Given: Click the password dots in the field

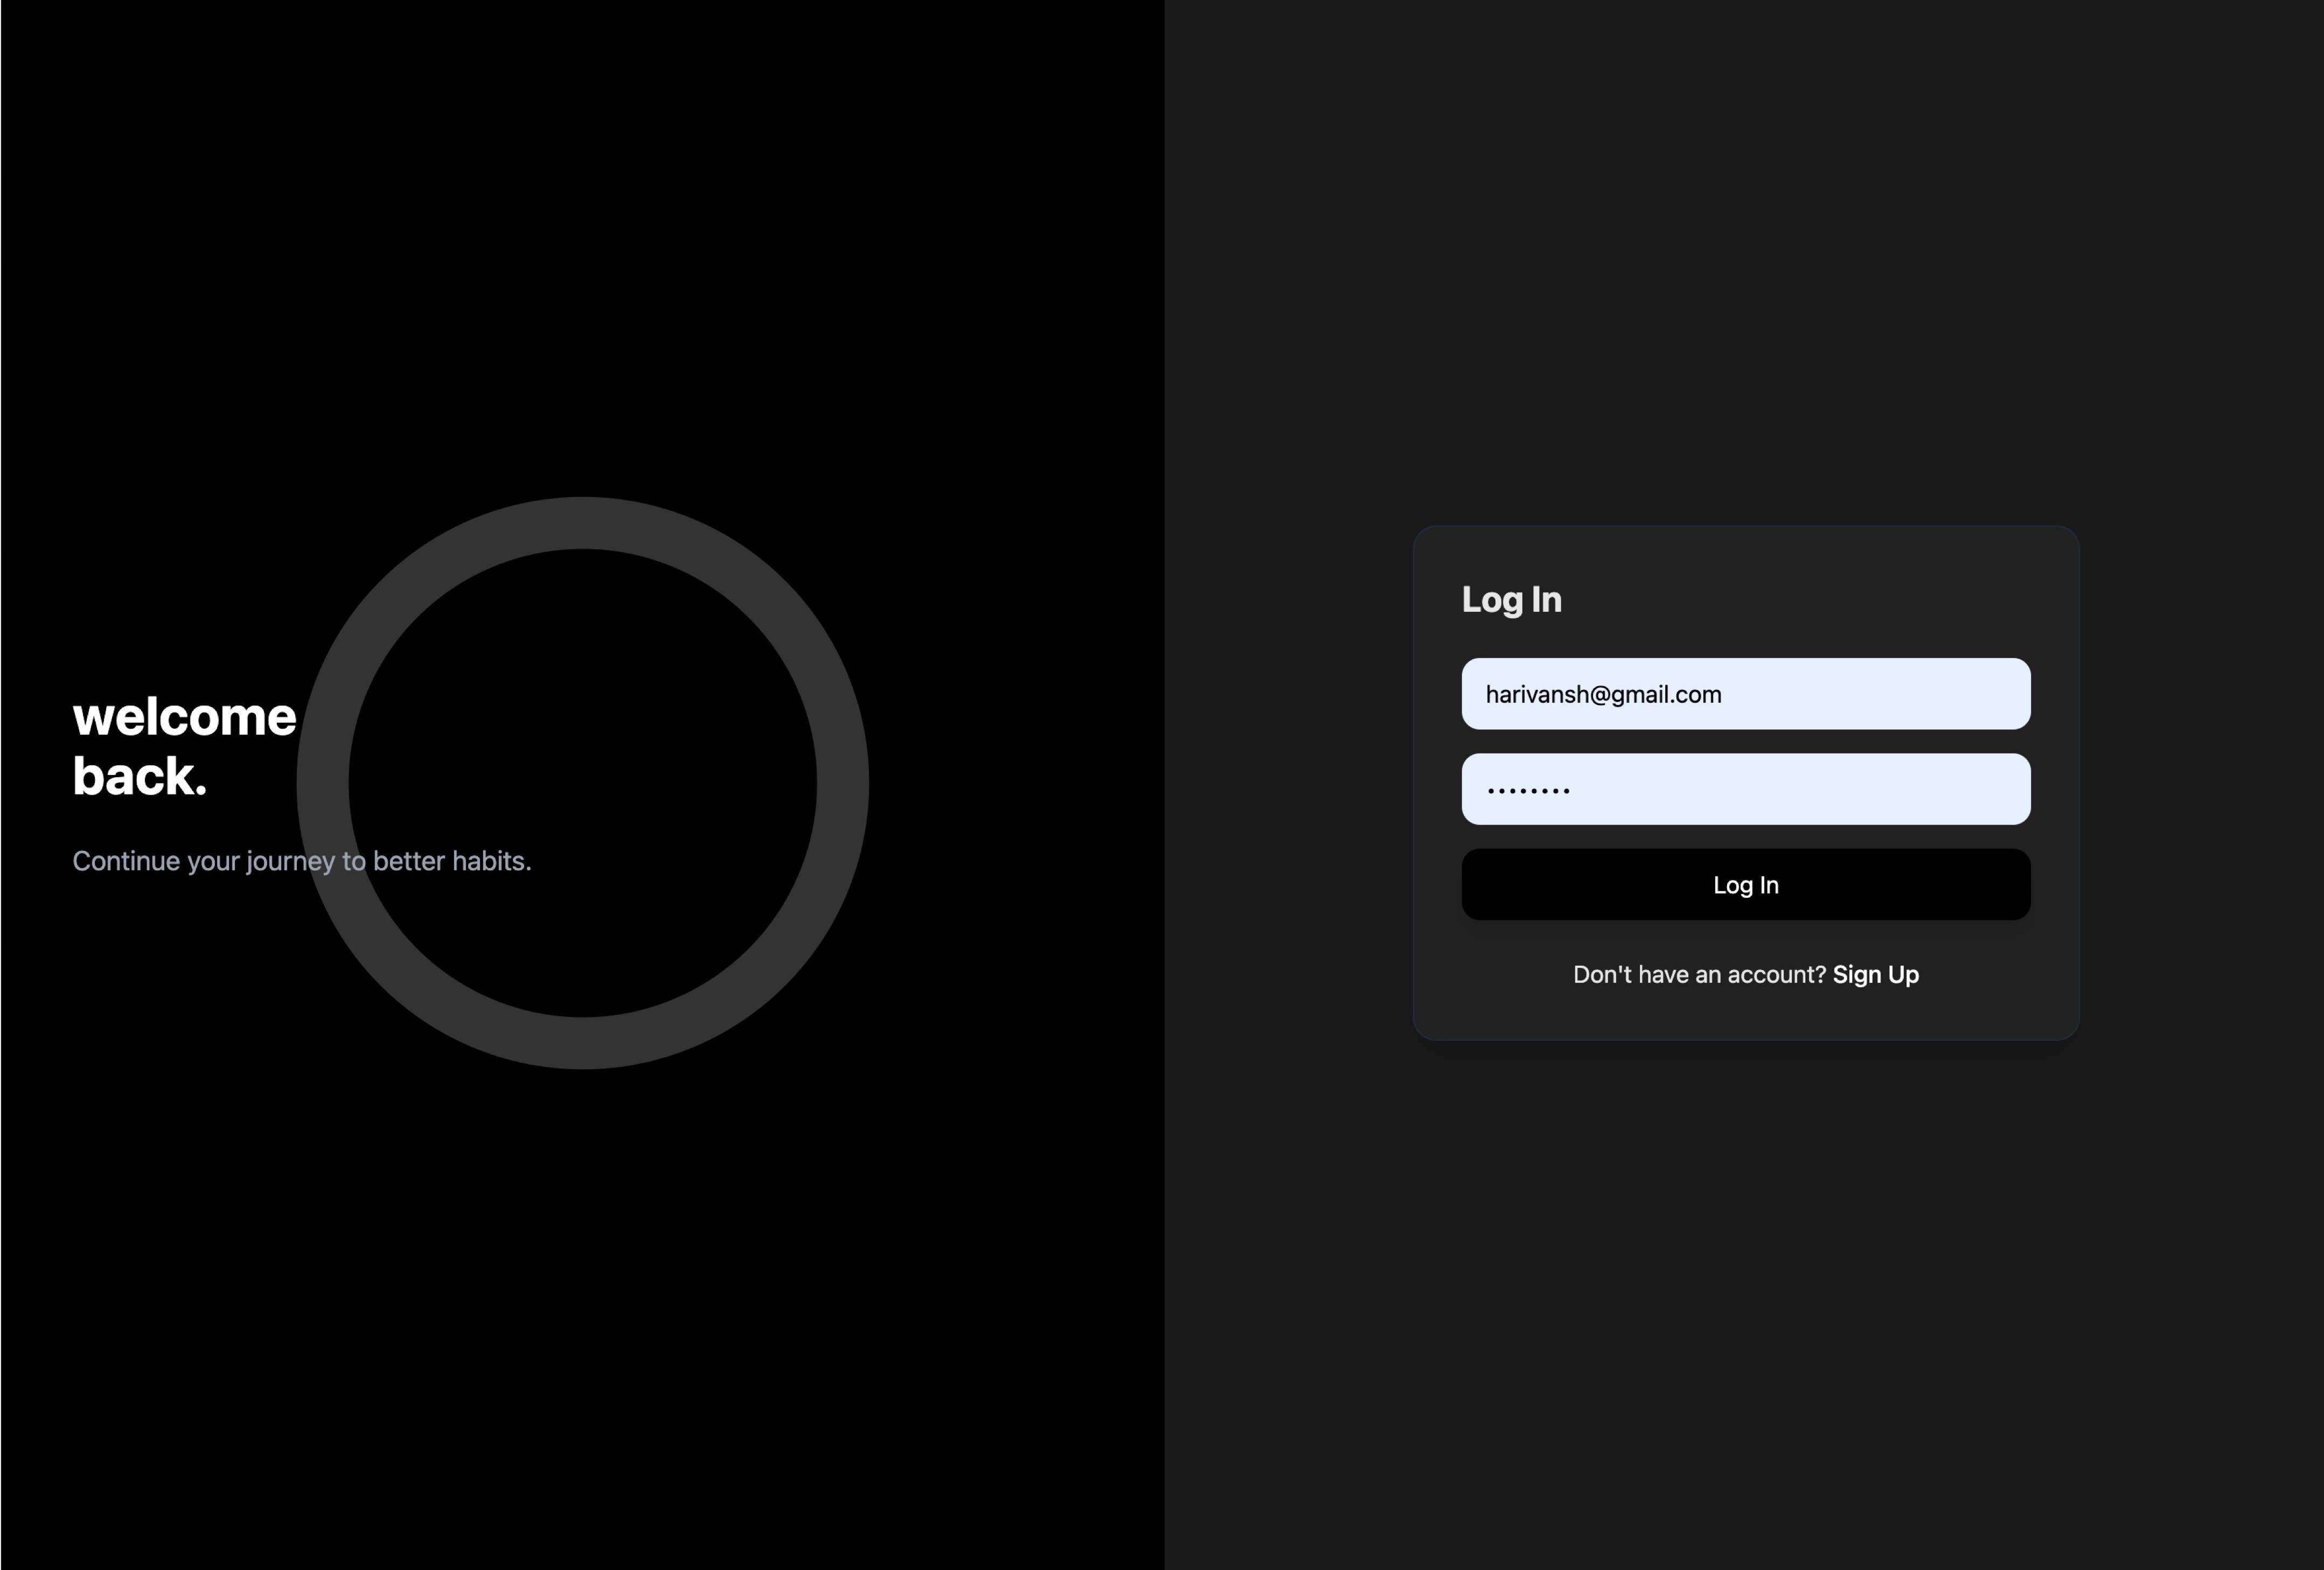Looking at the screenshot, I should (x=1528, y=790).
